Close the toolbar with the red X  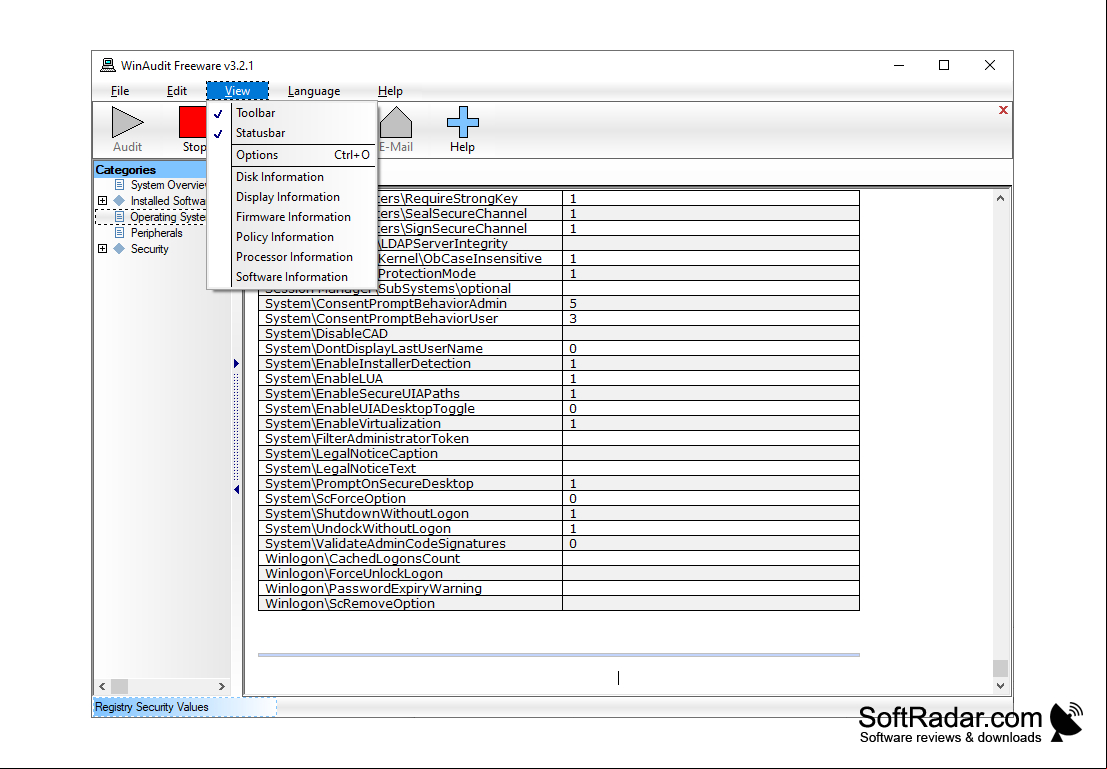click(1003, 110)
